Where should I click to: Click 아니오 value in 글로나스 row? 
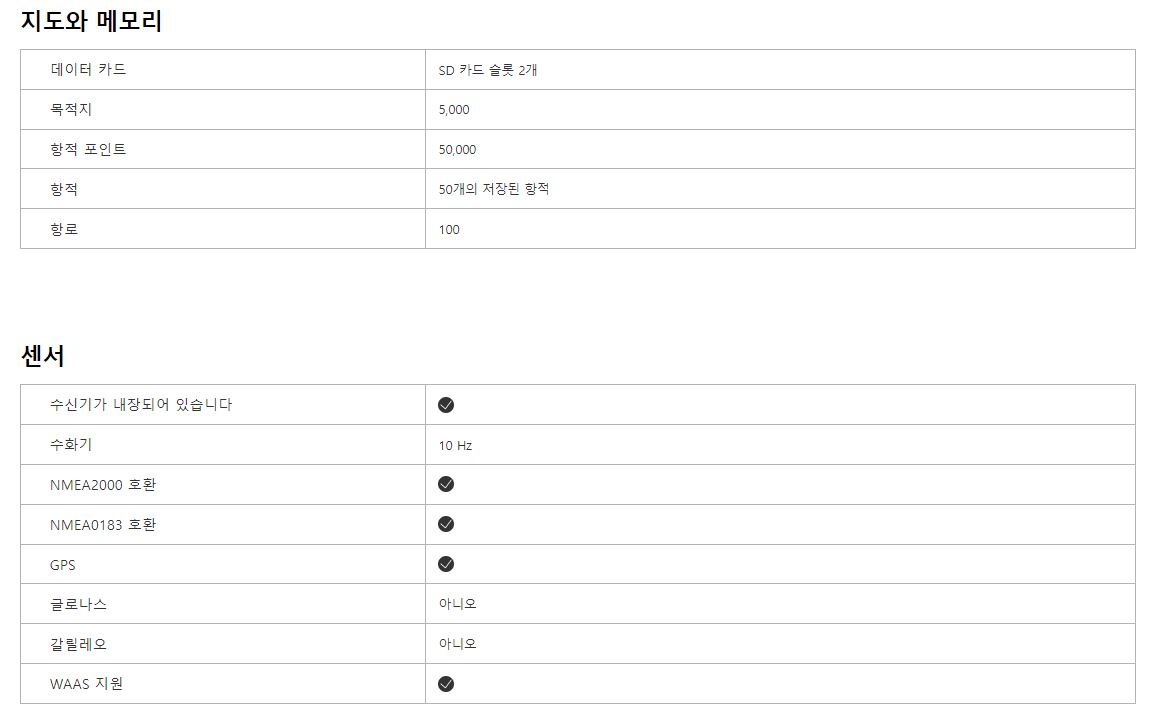pos(457,604)
